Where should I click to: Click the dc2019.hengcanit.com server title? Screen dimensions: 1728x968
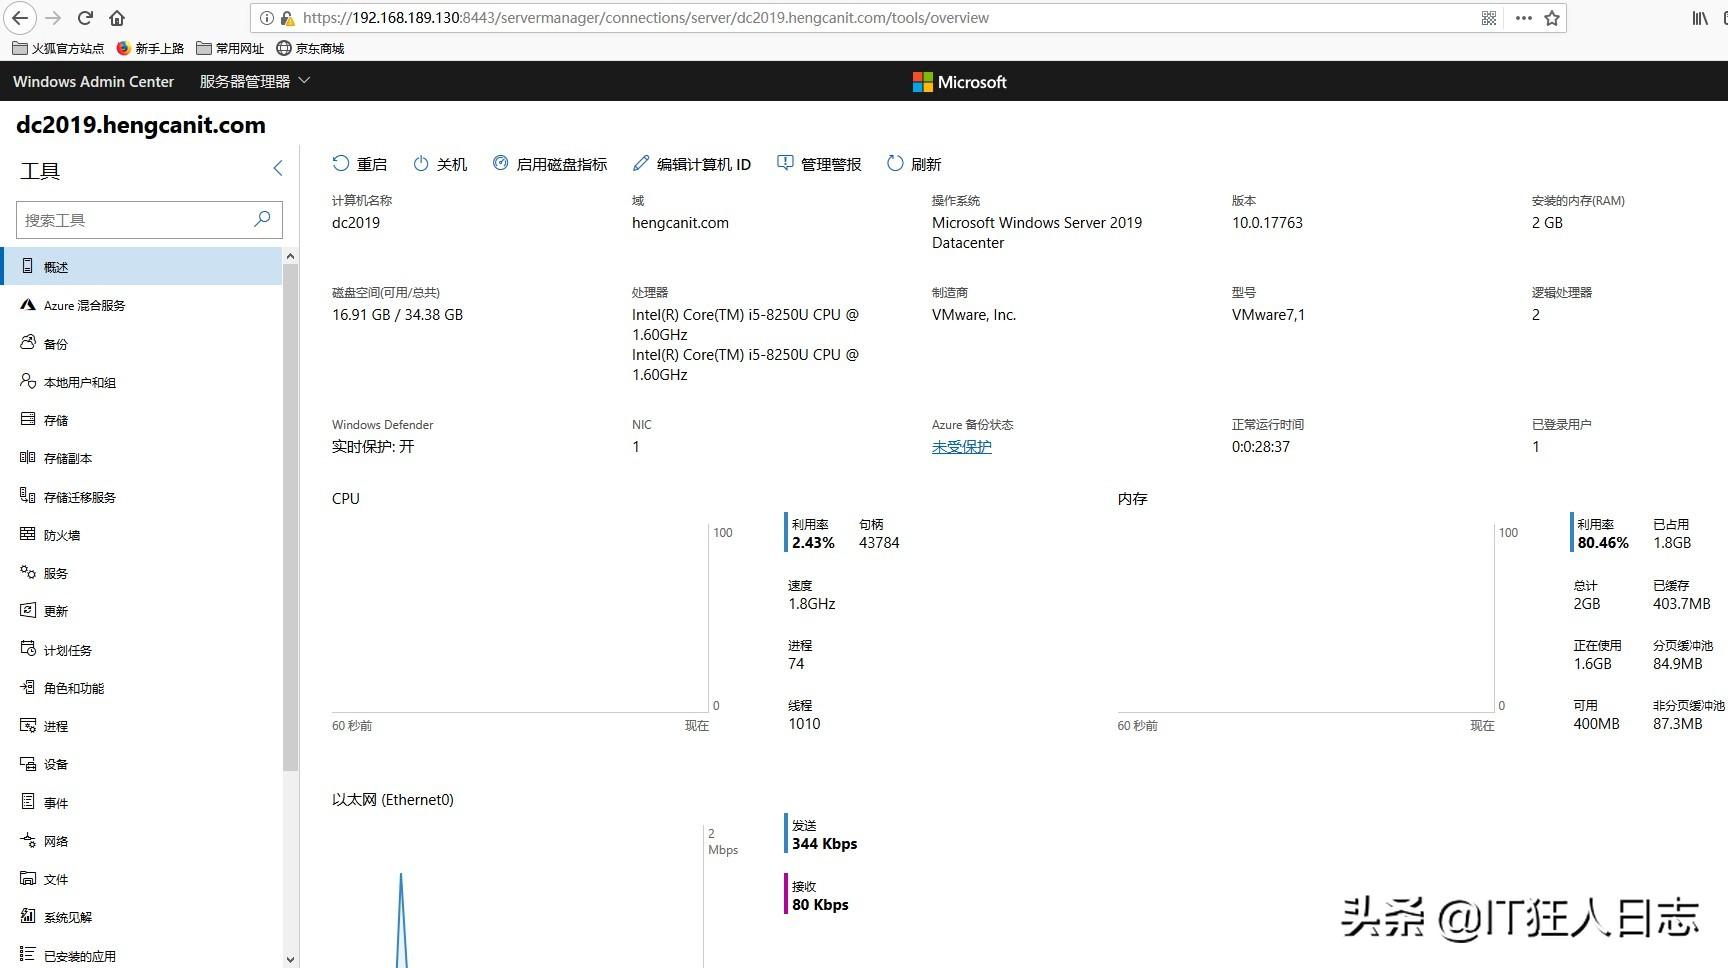coord(141,125)
